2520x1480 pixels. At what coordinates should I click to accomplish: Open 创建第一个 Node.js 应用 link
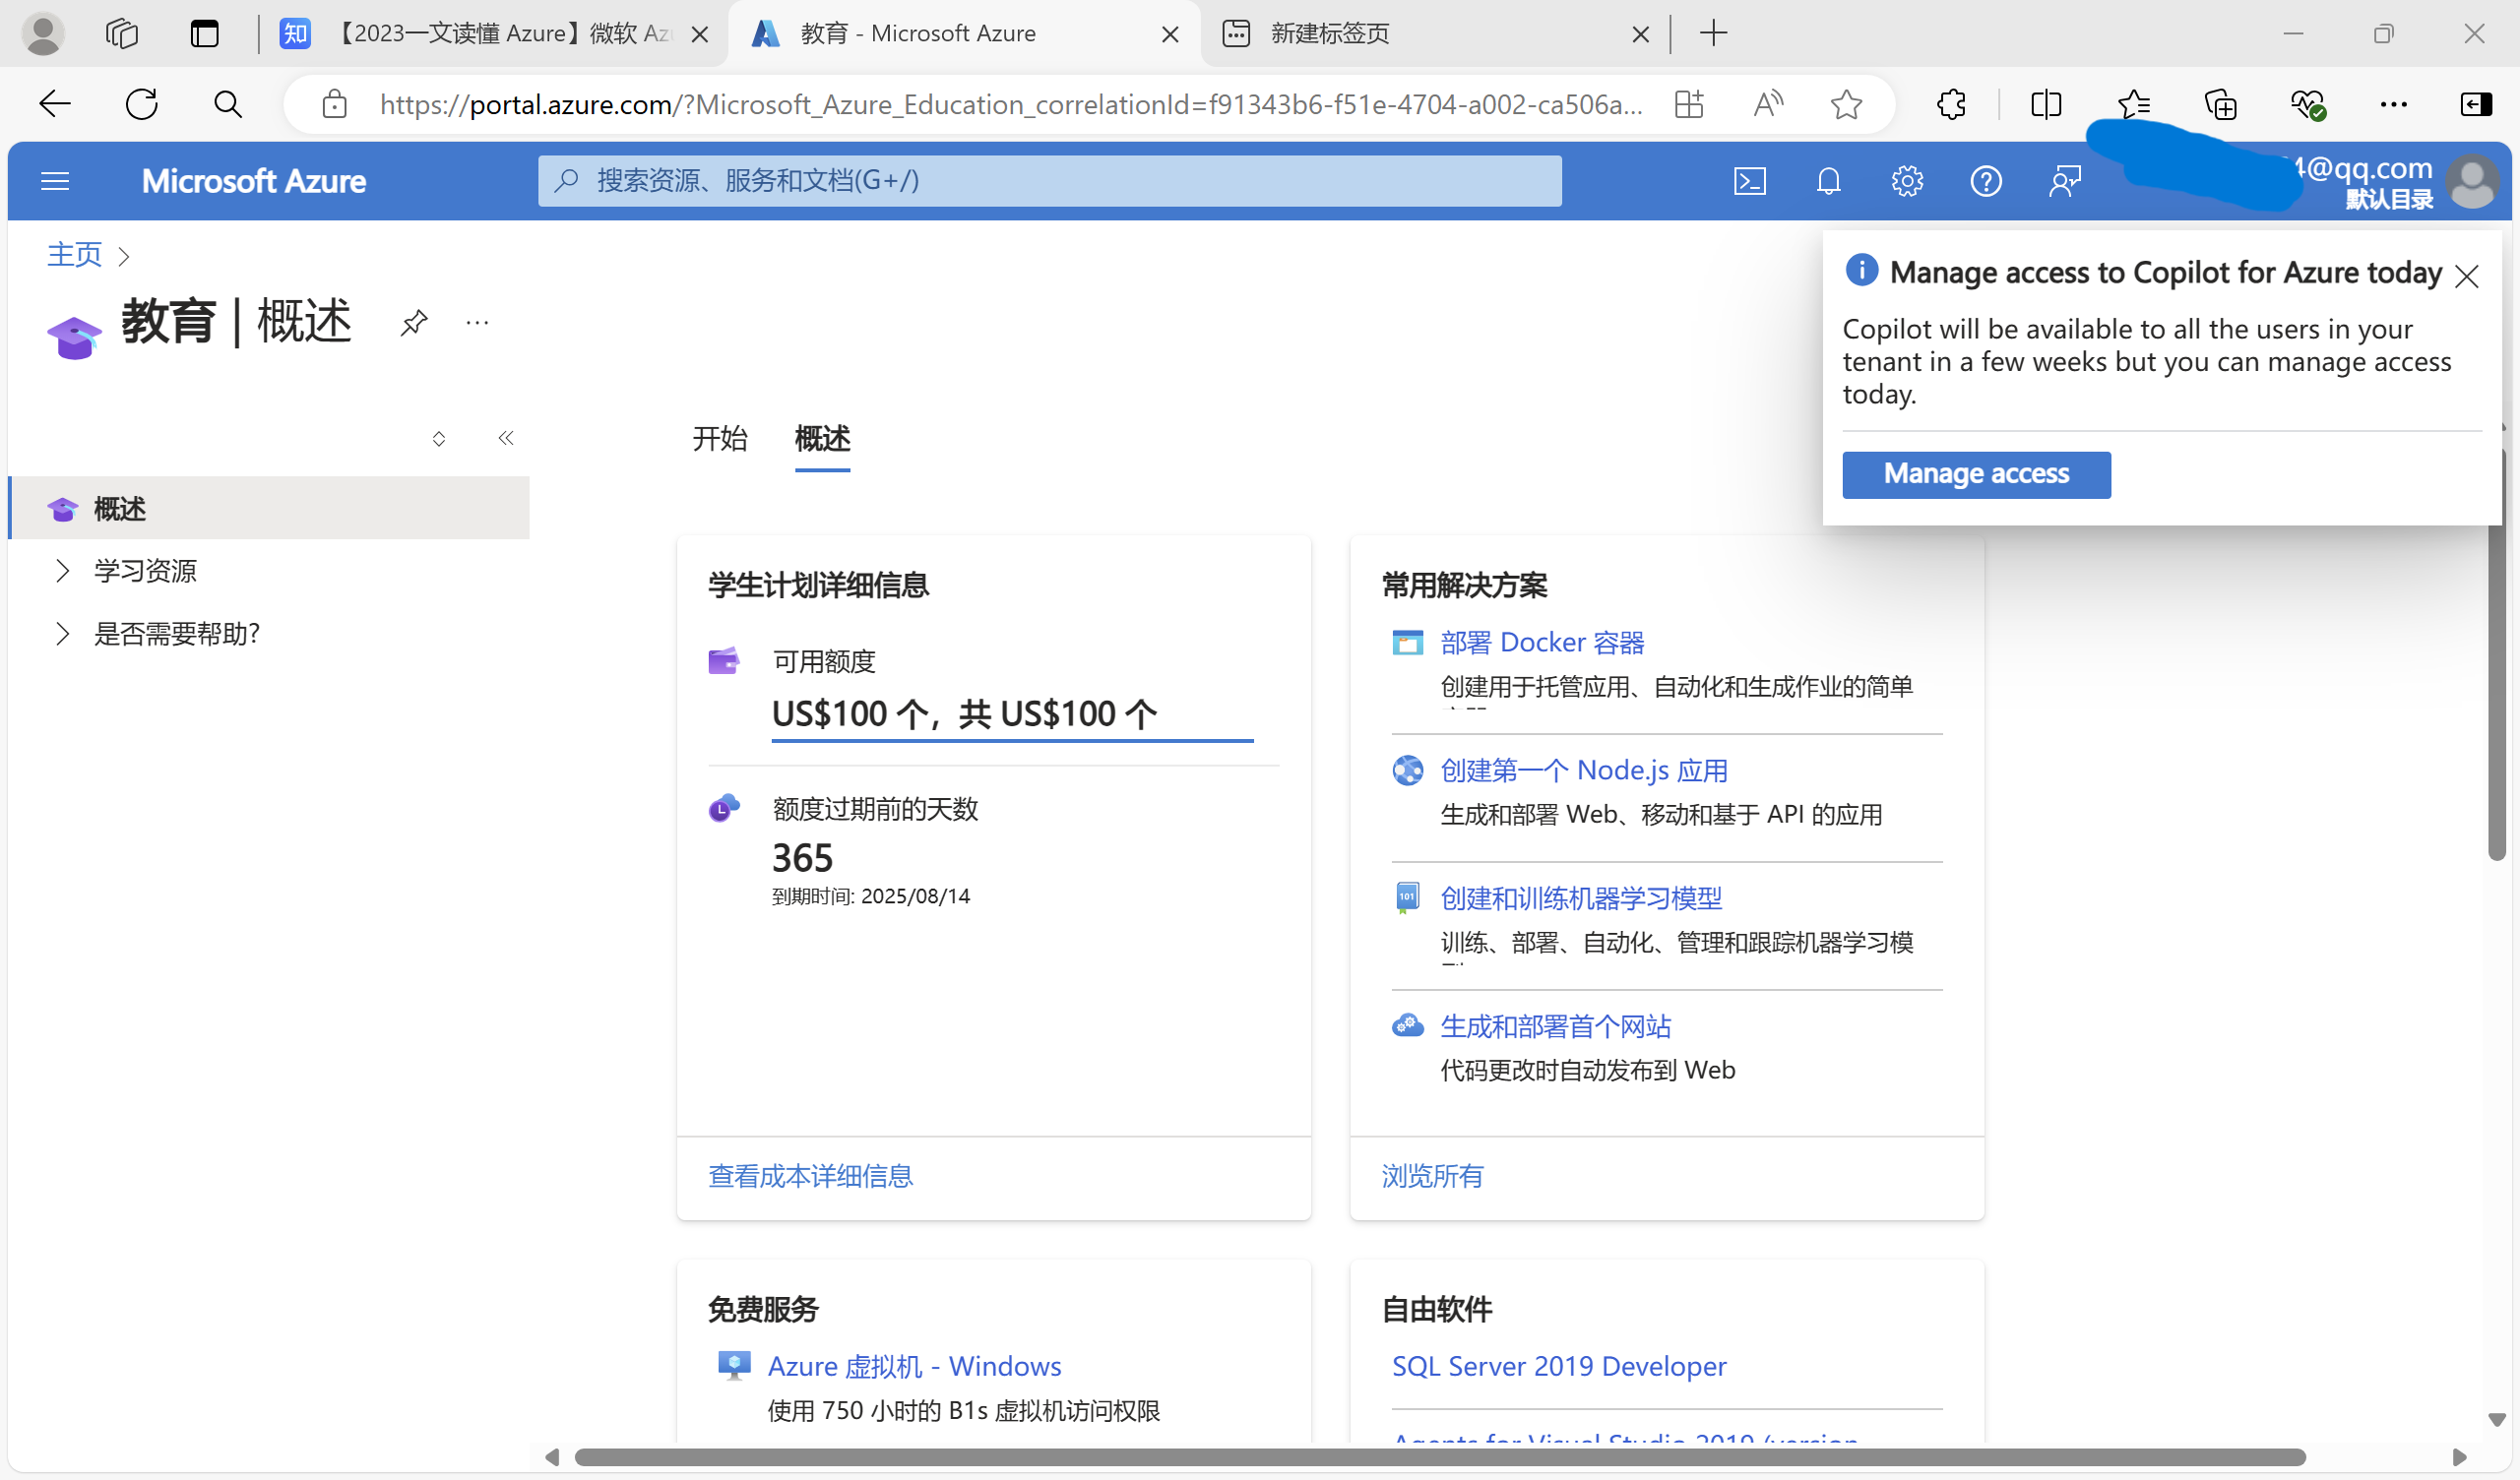click(x=1584, y=770)
